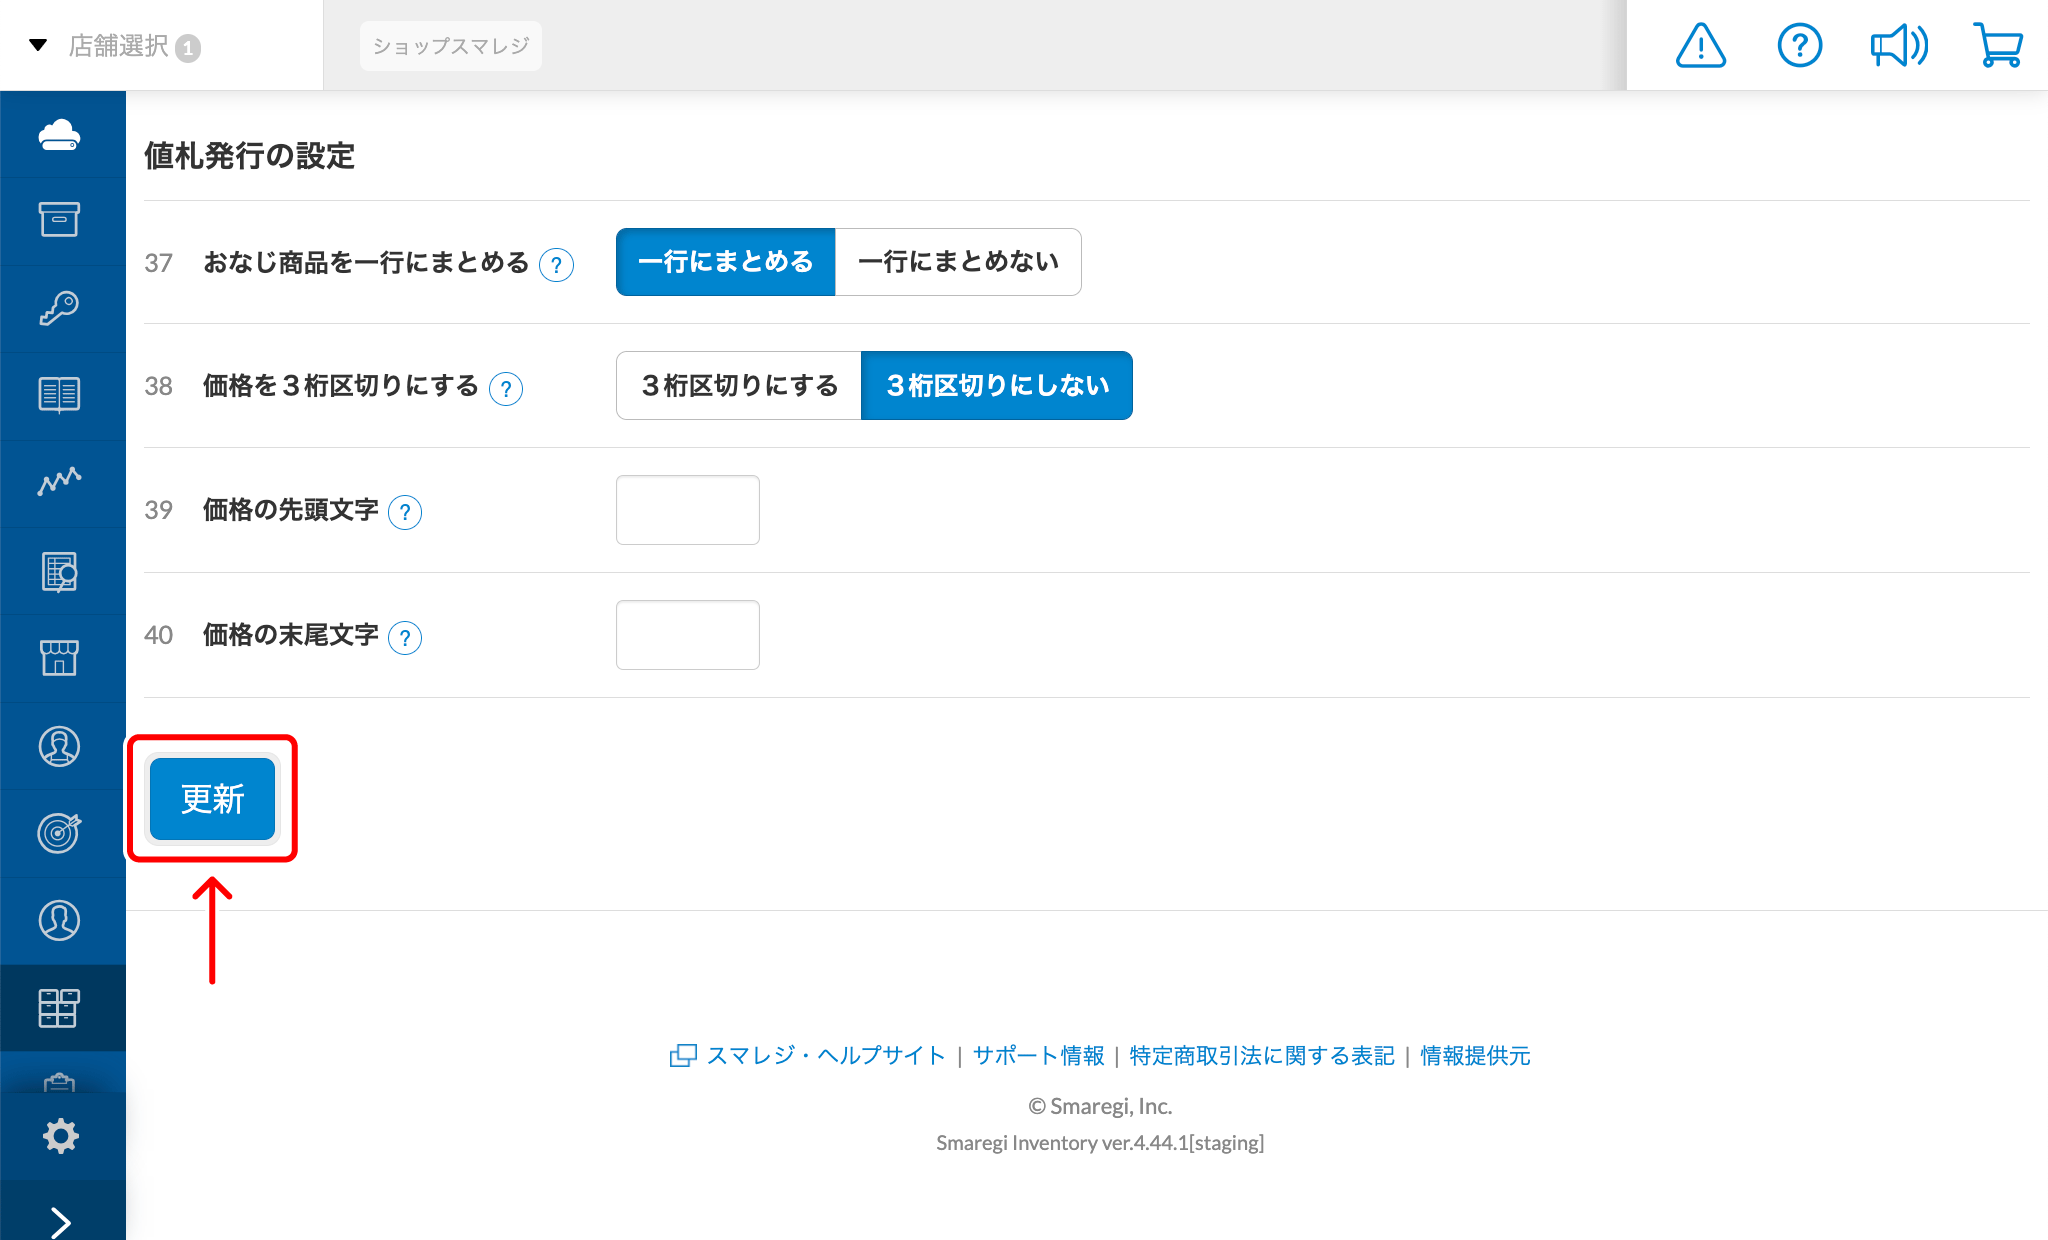Collapse the sidebar with chevron arrow
The image size is (2048, 1240).
click(62, 1220)
